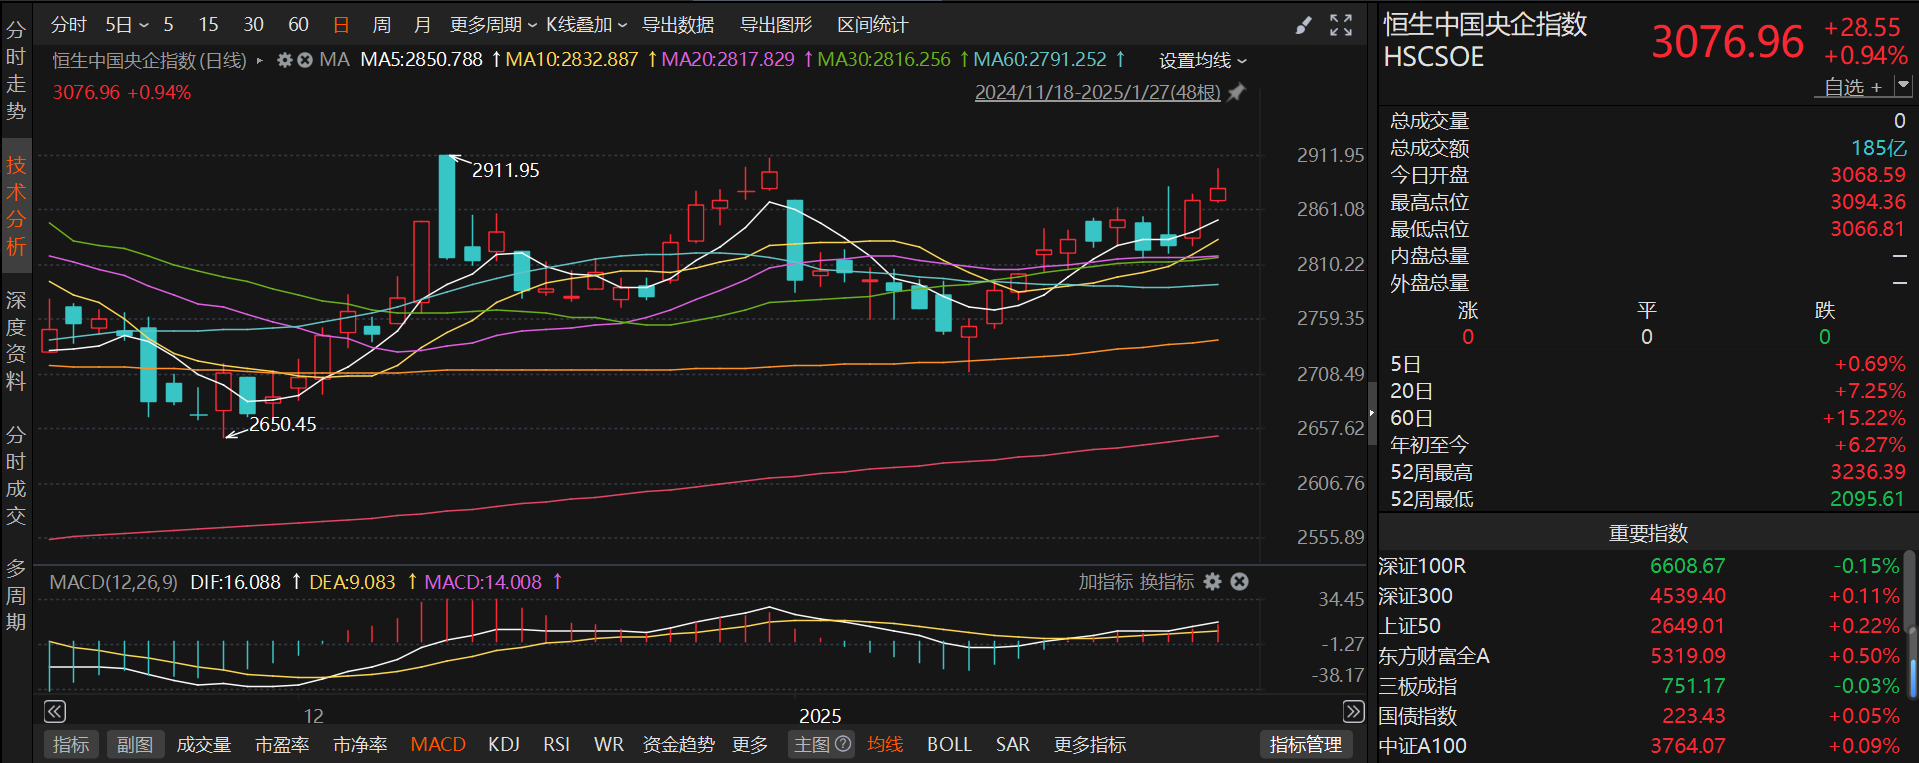
Task: Select 资金趋势 sub-chart indicator
Action: (x=678, y=744)
